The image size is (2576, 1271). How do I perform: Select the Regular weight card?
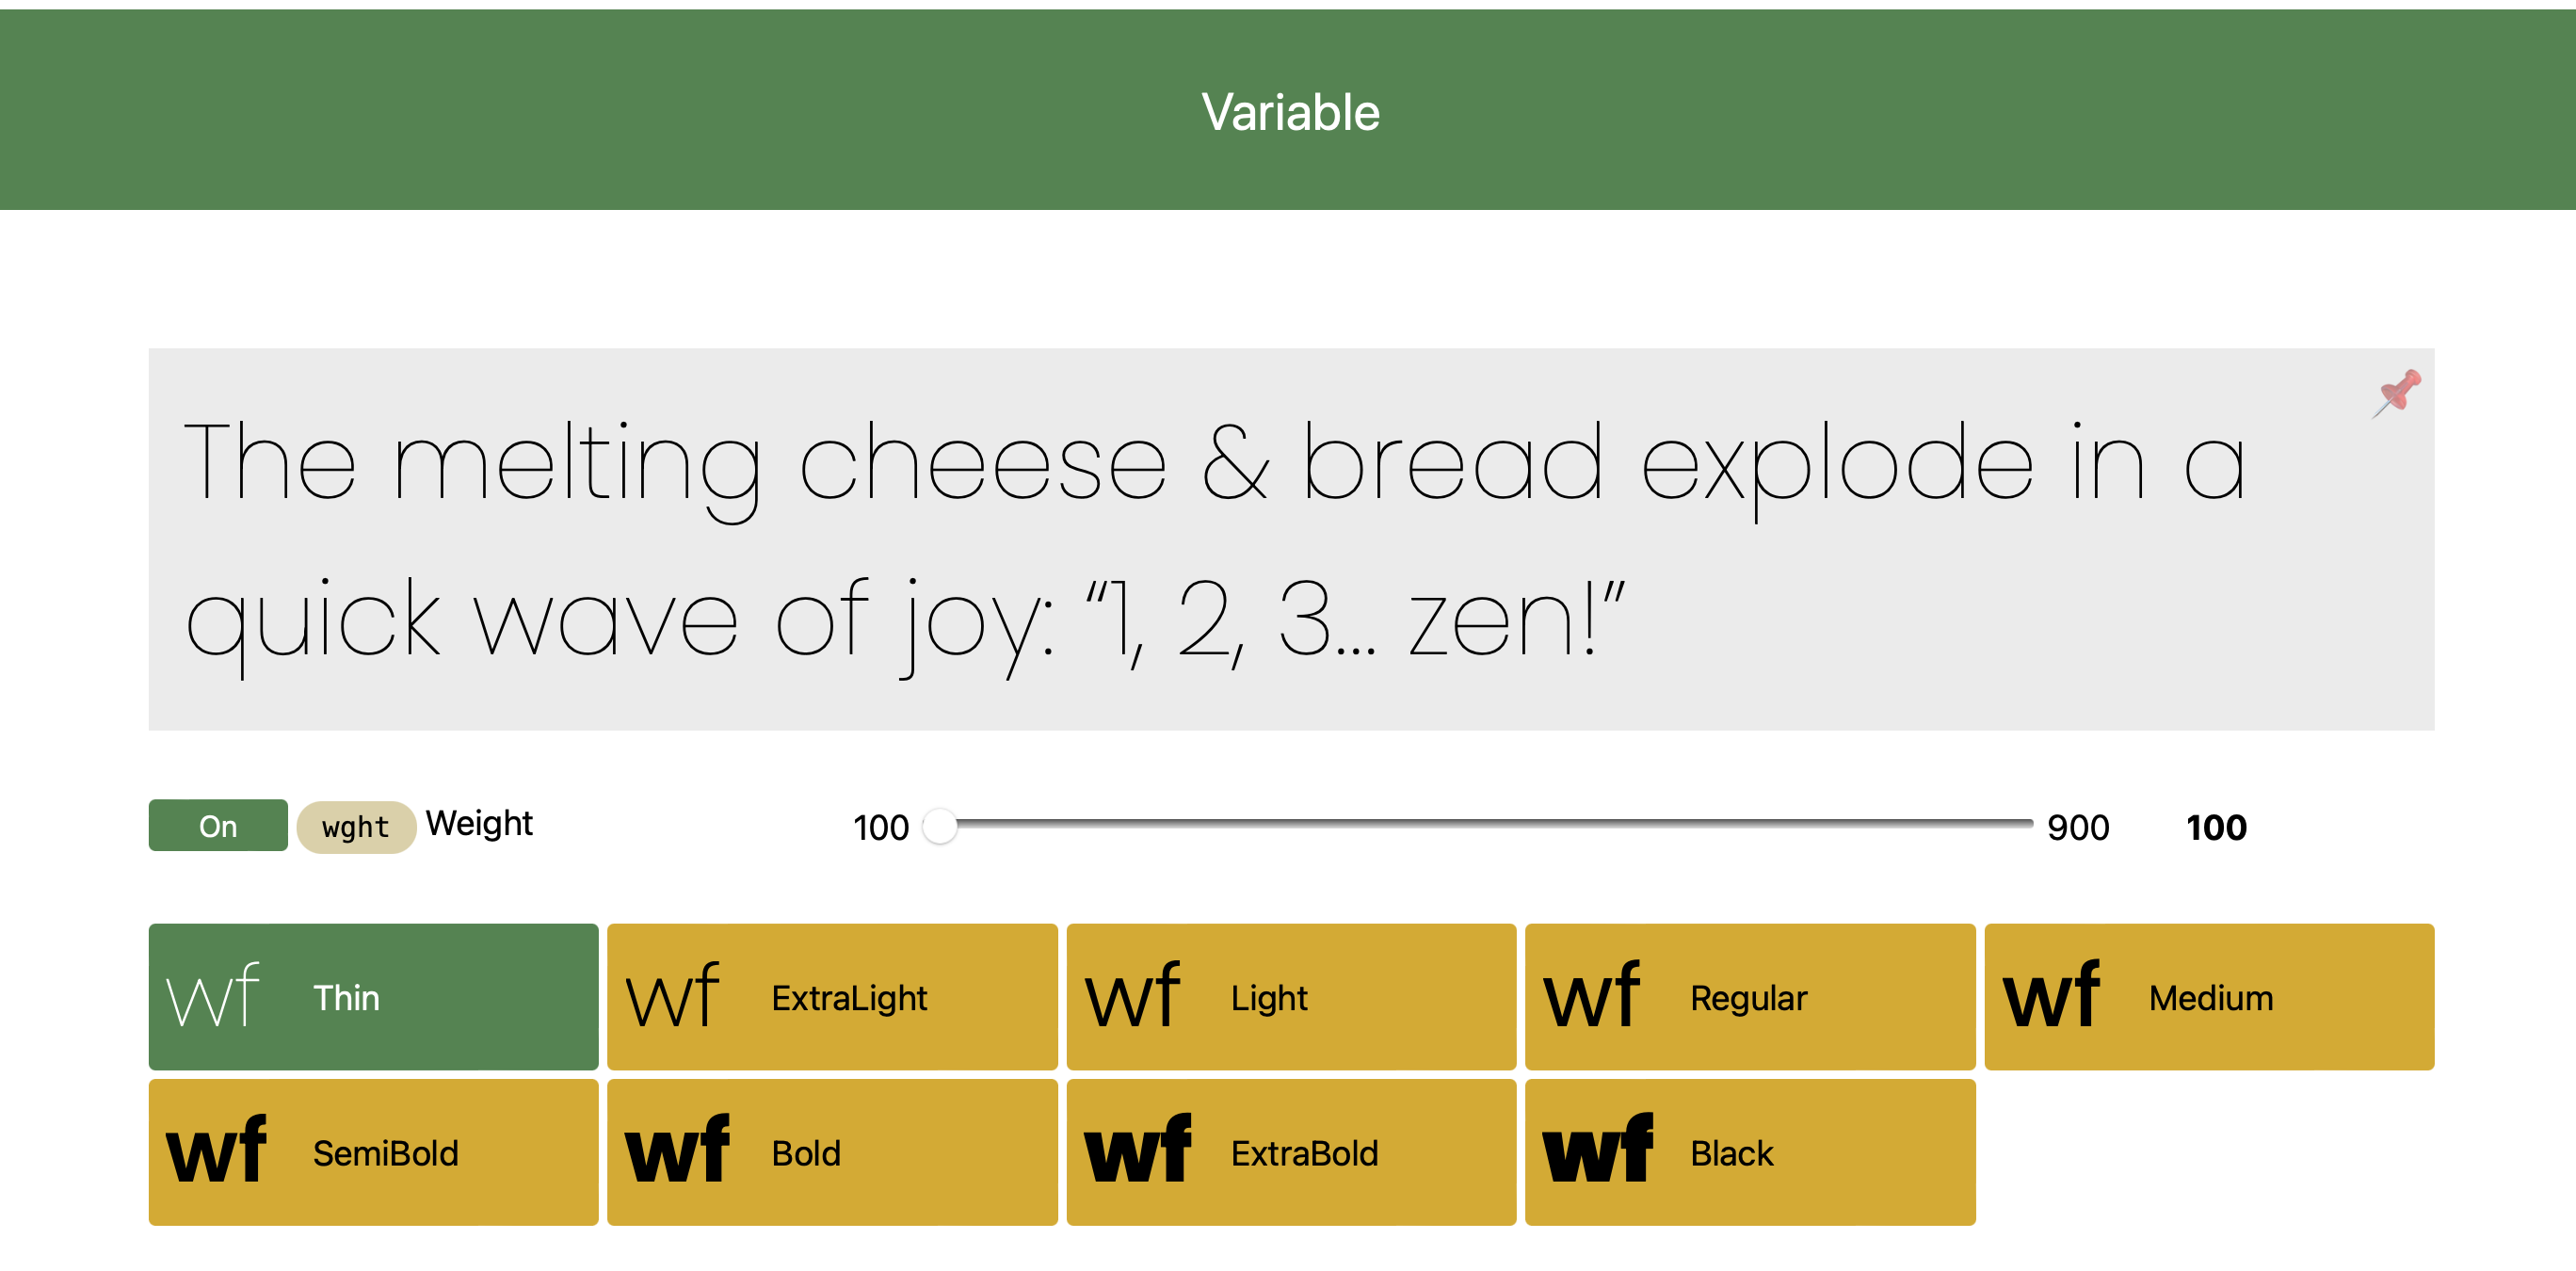[x=1749, y=996]
